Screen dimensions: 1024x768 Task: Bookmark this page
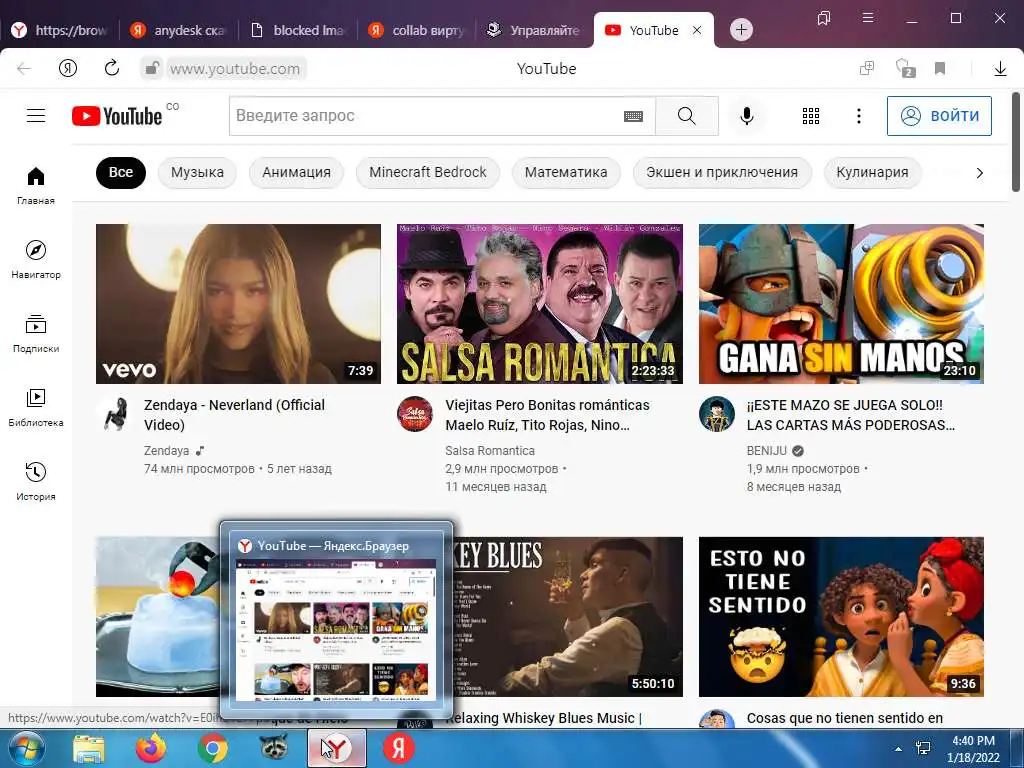click(x=940, y=68)
